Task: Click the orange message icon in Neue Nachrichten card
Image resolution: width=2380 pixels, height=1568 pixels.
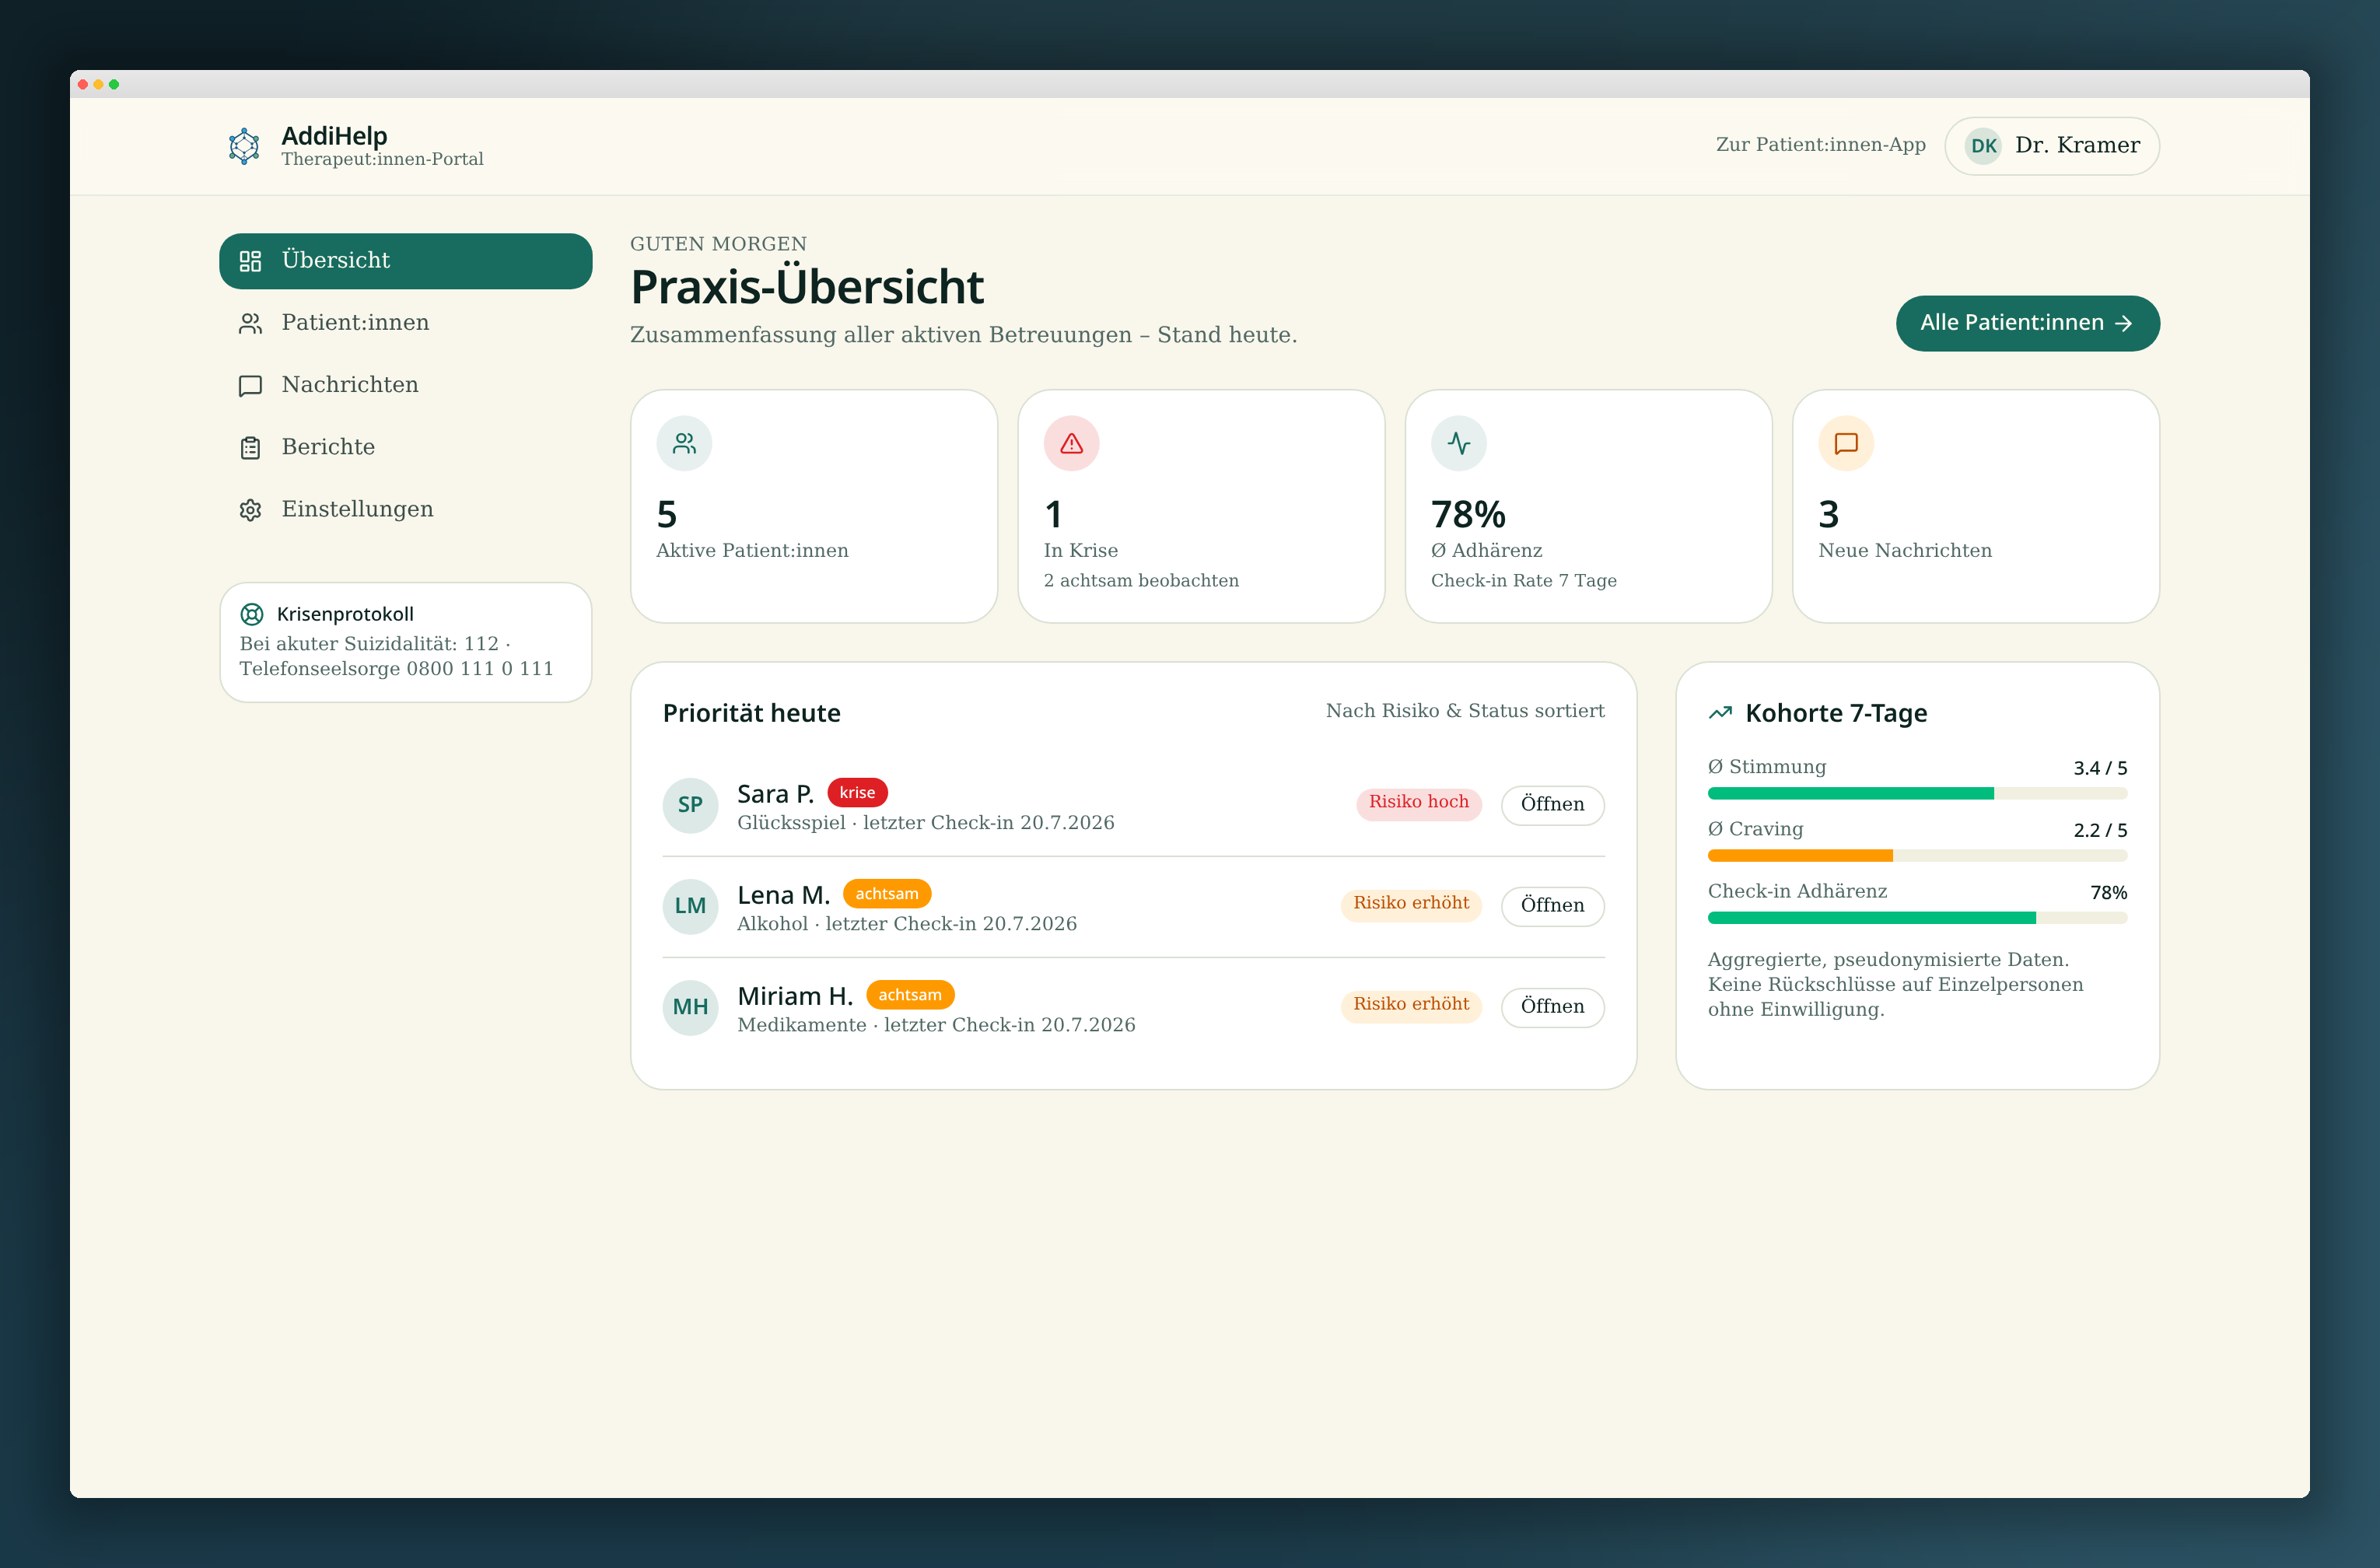Action: pos(1845,443)
